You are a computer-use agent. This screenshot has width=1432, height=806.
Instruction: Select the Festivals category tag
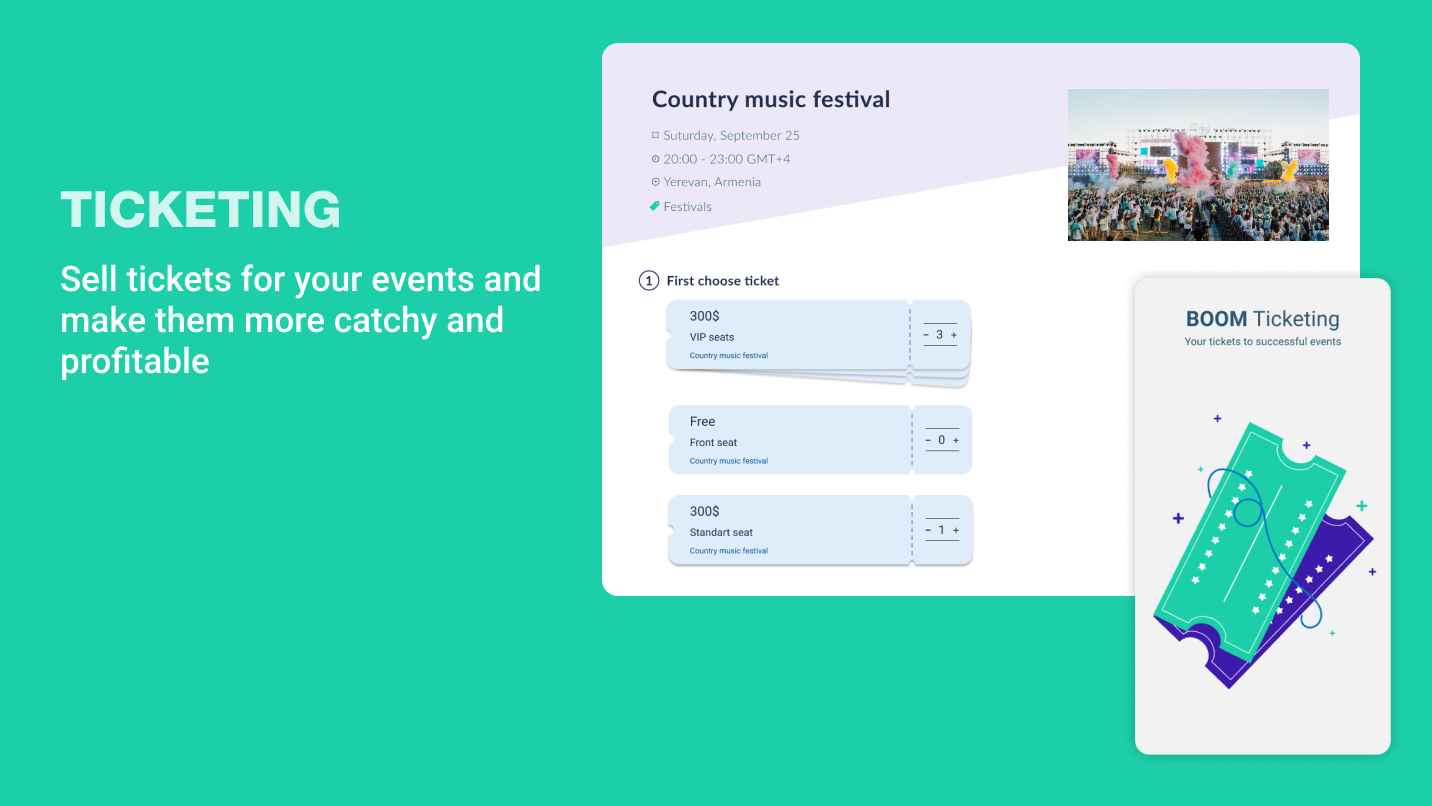tap(687, 207)
